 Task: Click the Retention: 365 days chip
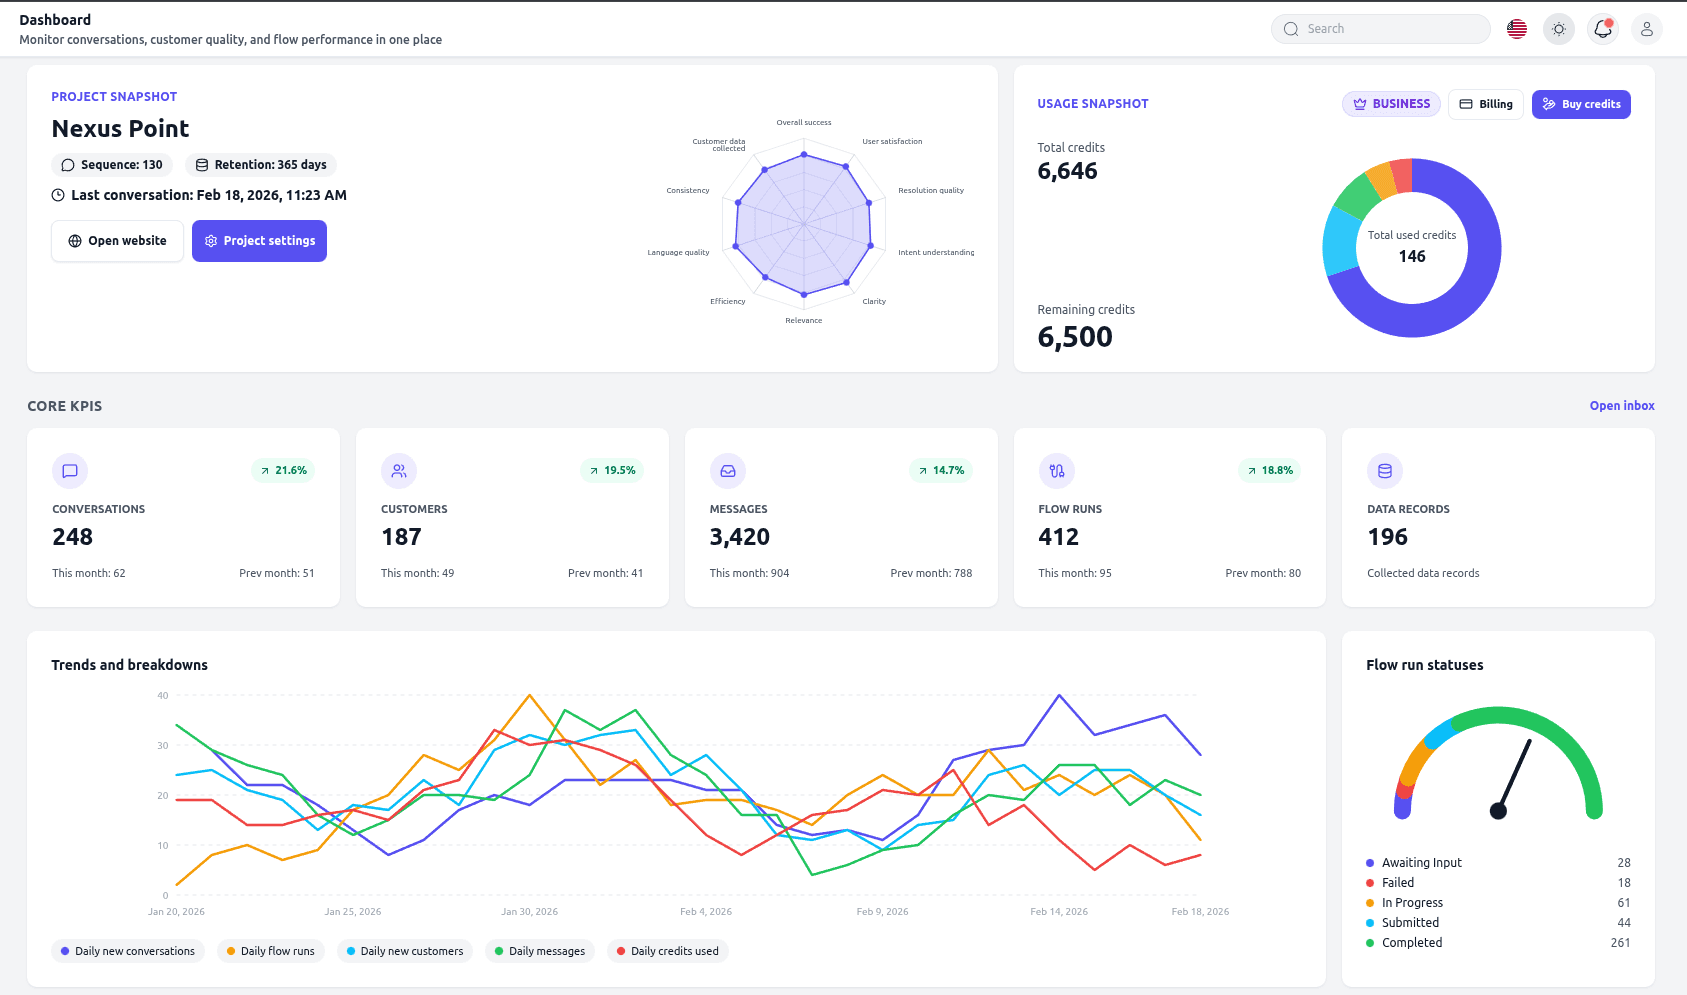tap(260, 165)
